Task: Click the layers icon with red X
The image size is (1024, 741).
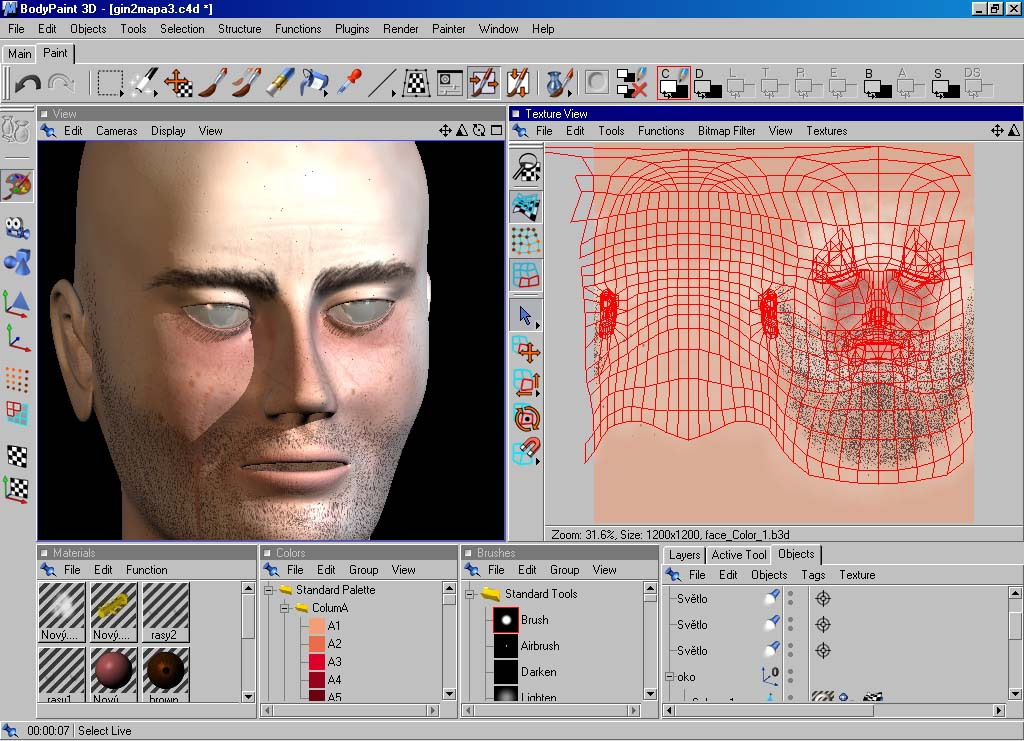Action: click(x=632, y=83)
